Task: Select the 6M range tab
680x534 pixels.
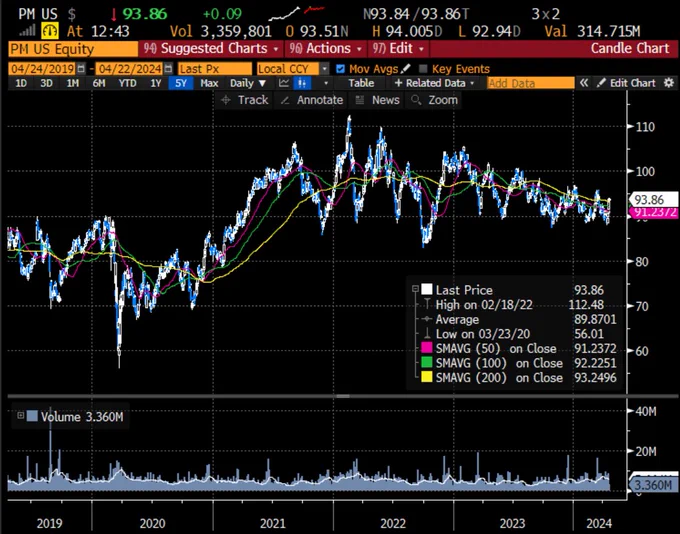Action: (x=99, y=83)
